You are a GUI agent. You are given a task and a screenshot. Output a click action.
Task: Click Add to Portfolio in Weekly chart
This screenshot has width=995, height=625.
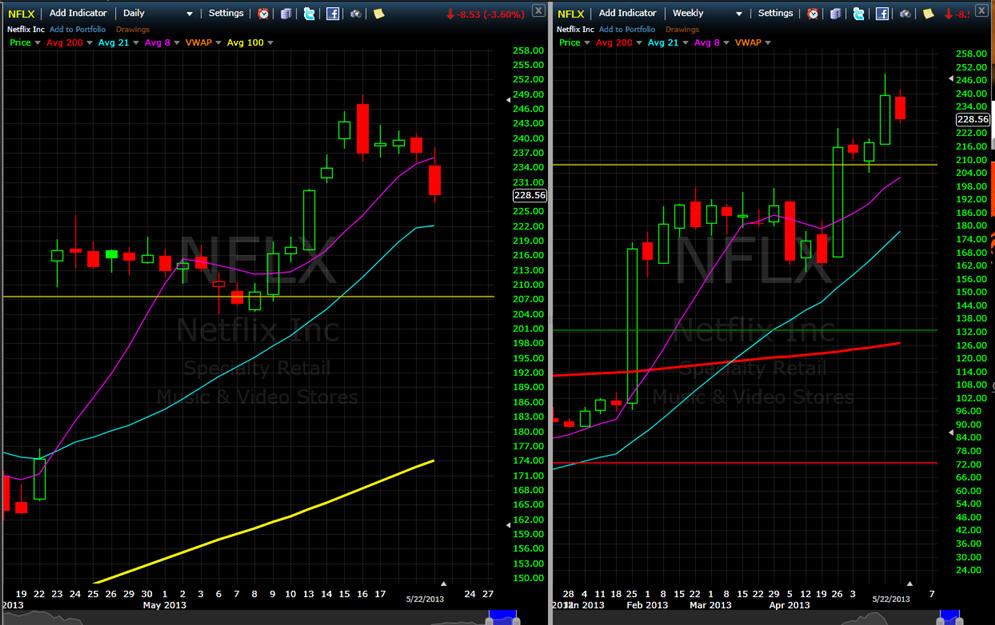[627, 29]
